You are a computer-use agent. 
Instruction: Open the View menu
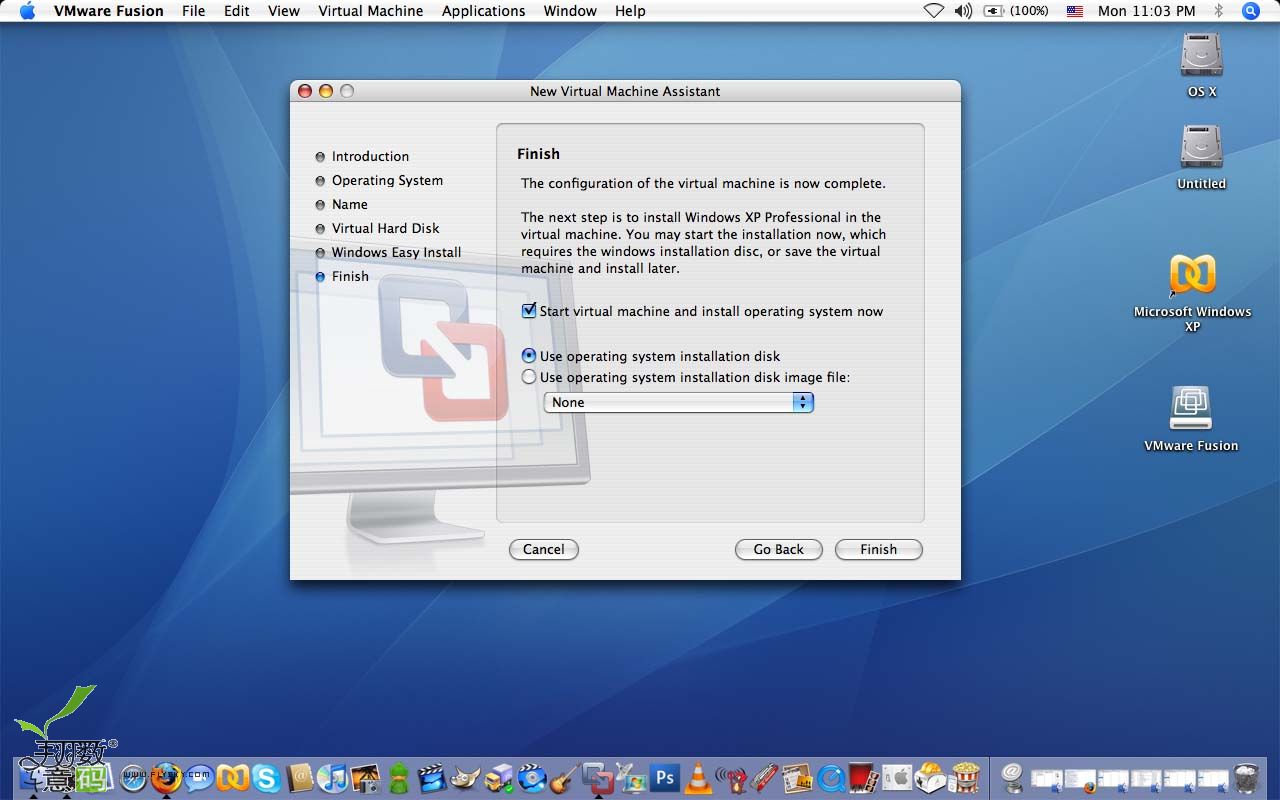284,11
